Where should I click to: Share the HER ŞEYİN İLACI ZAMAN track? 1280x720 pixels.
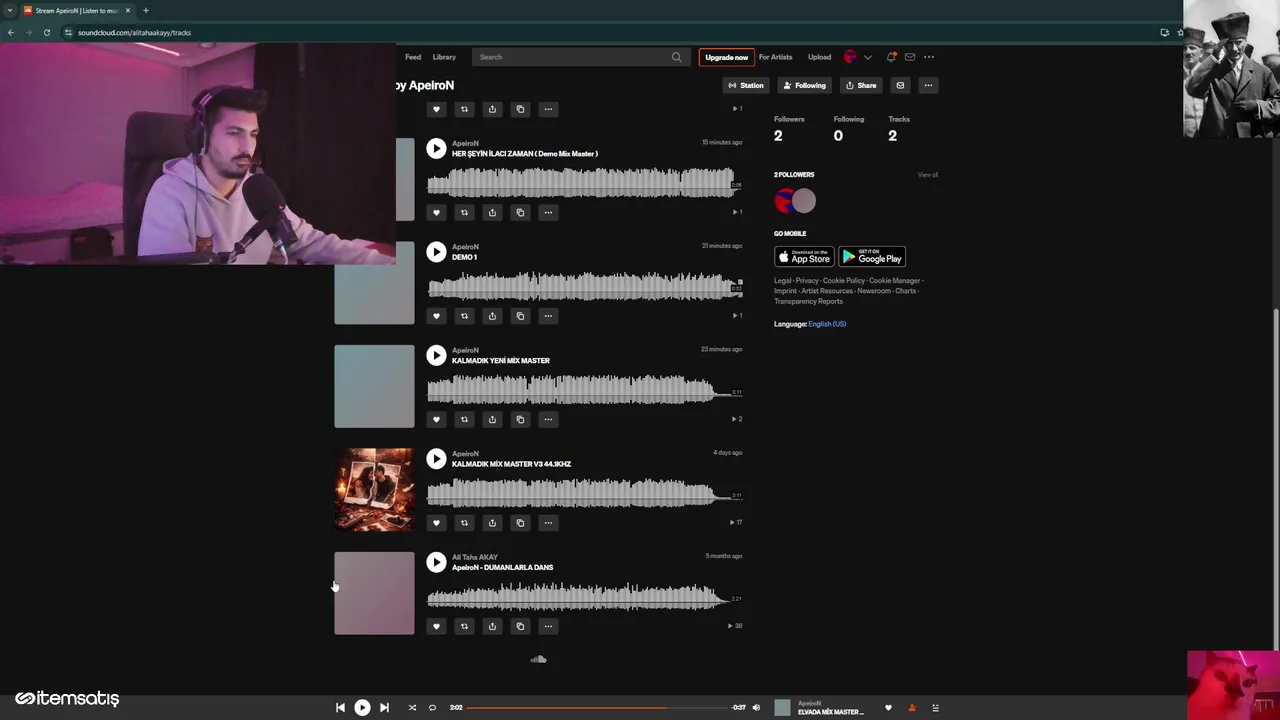(492, 212)
